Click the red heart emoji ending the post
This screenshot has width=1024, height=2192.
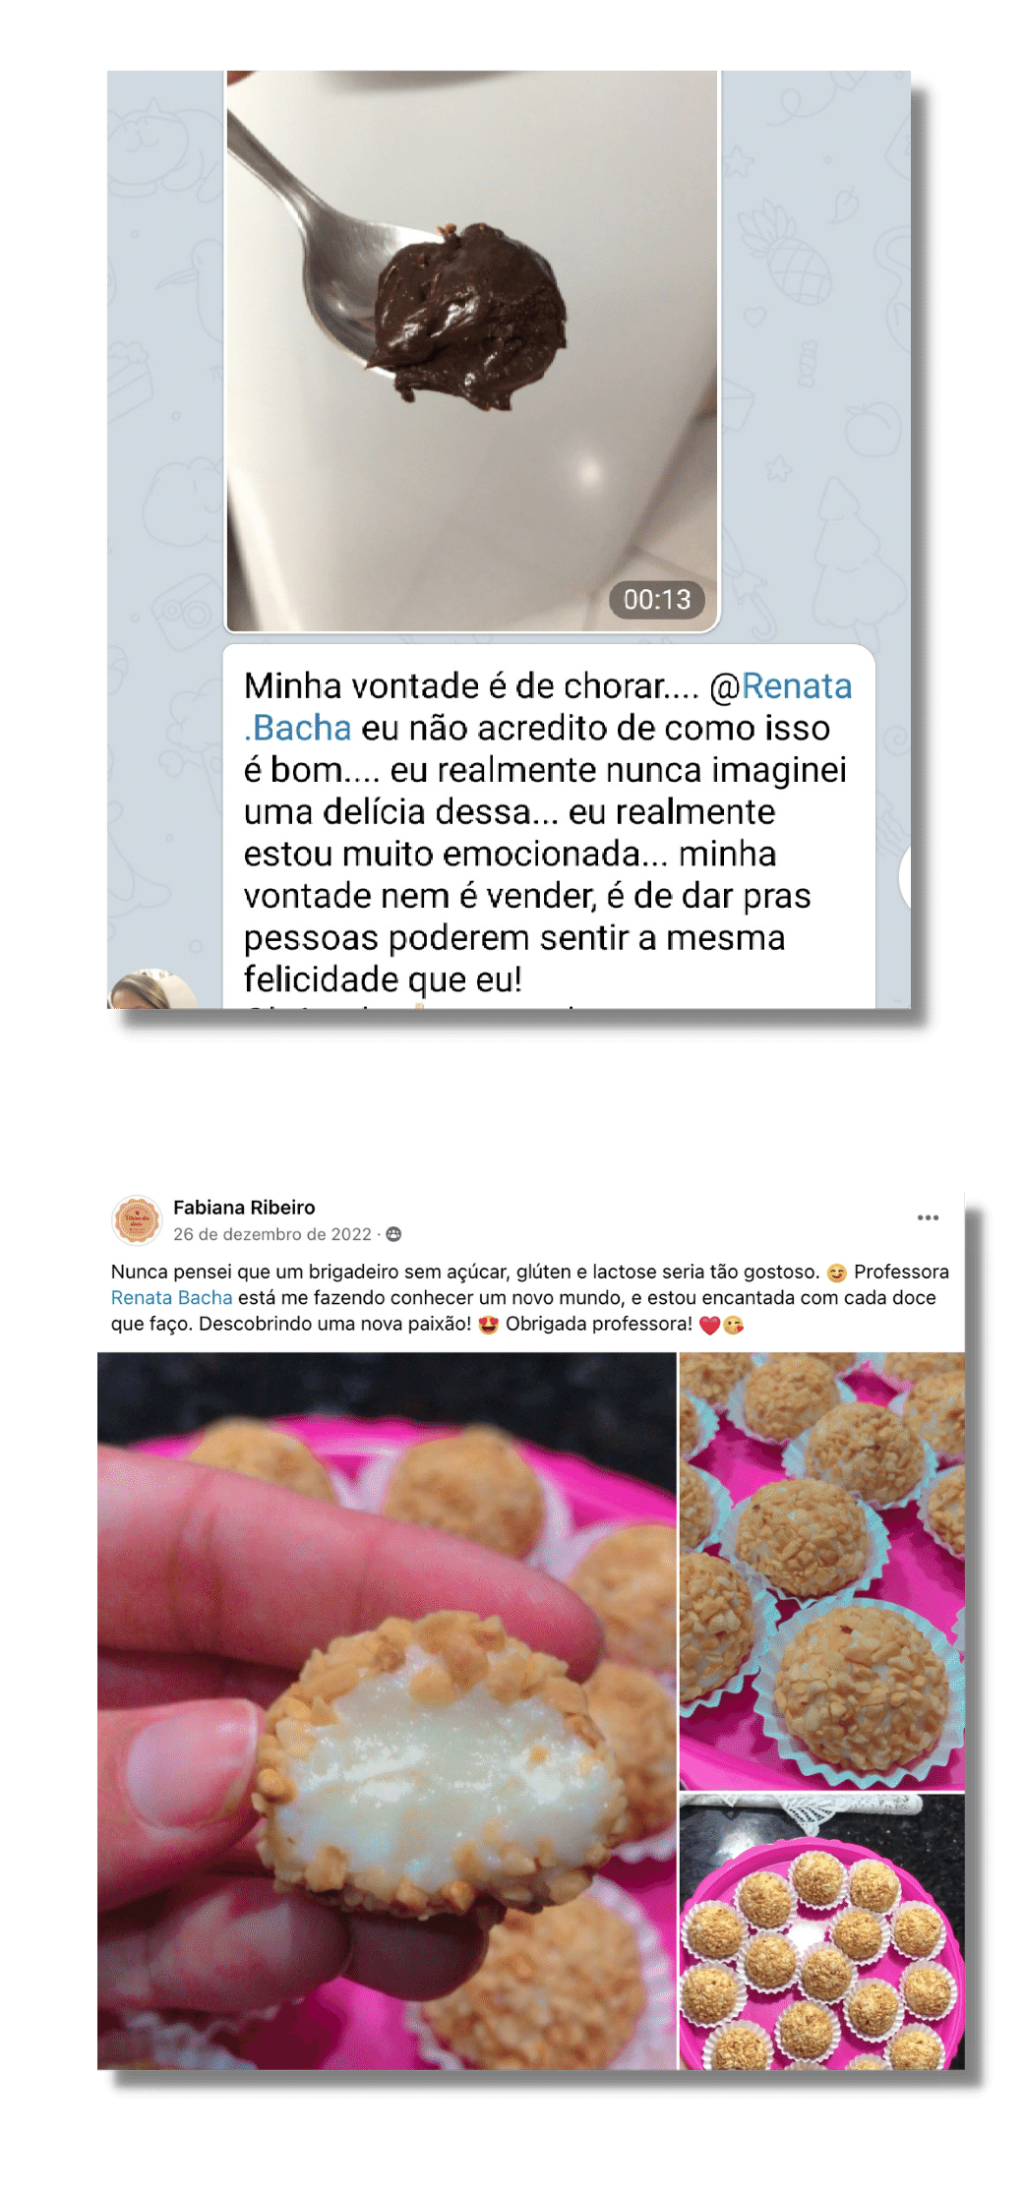[709, 1325]
